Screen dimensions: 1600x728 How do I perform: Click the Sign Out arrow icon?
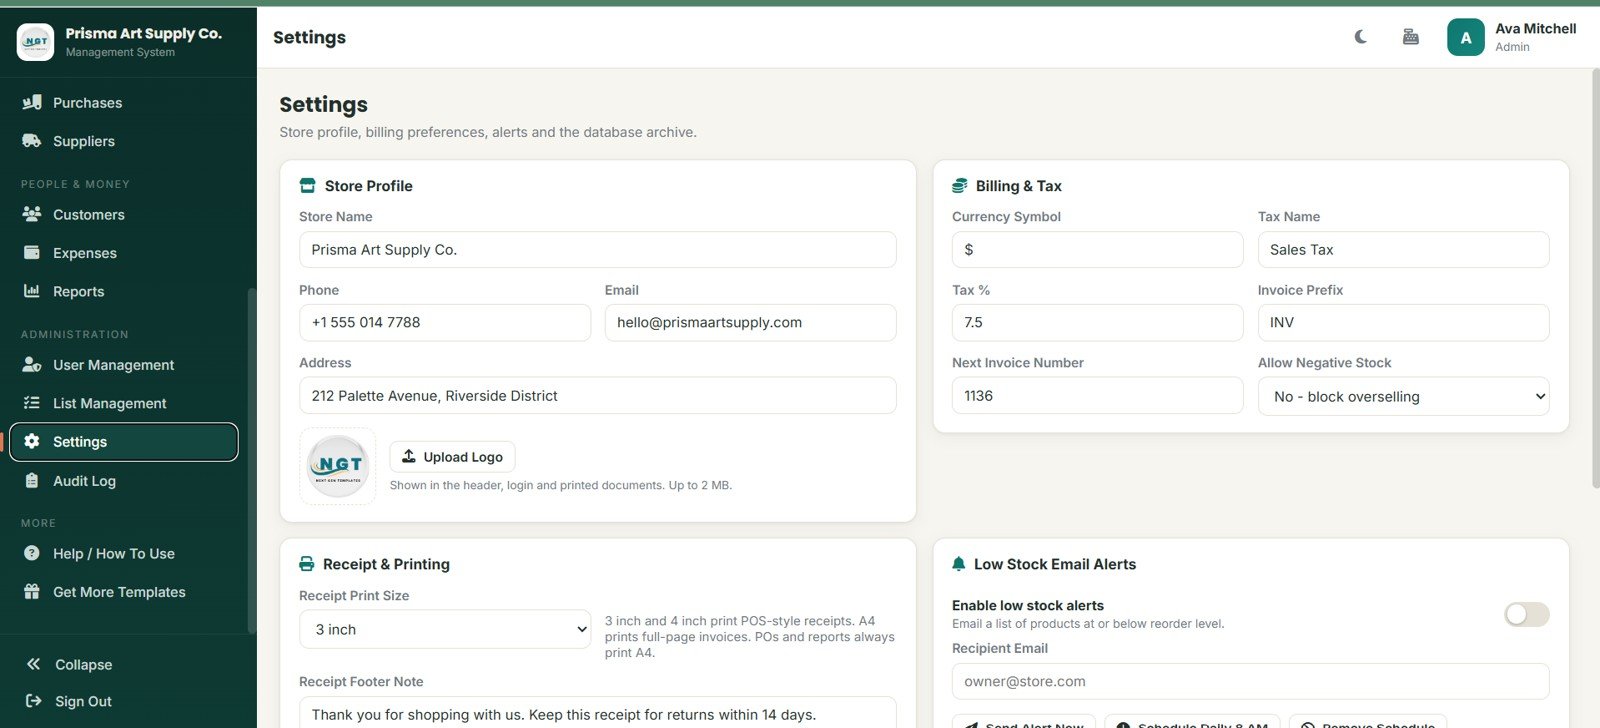[34, 701]
